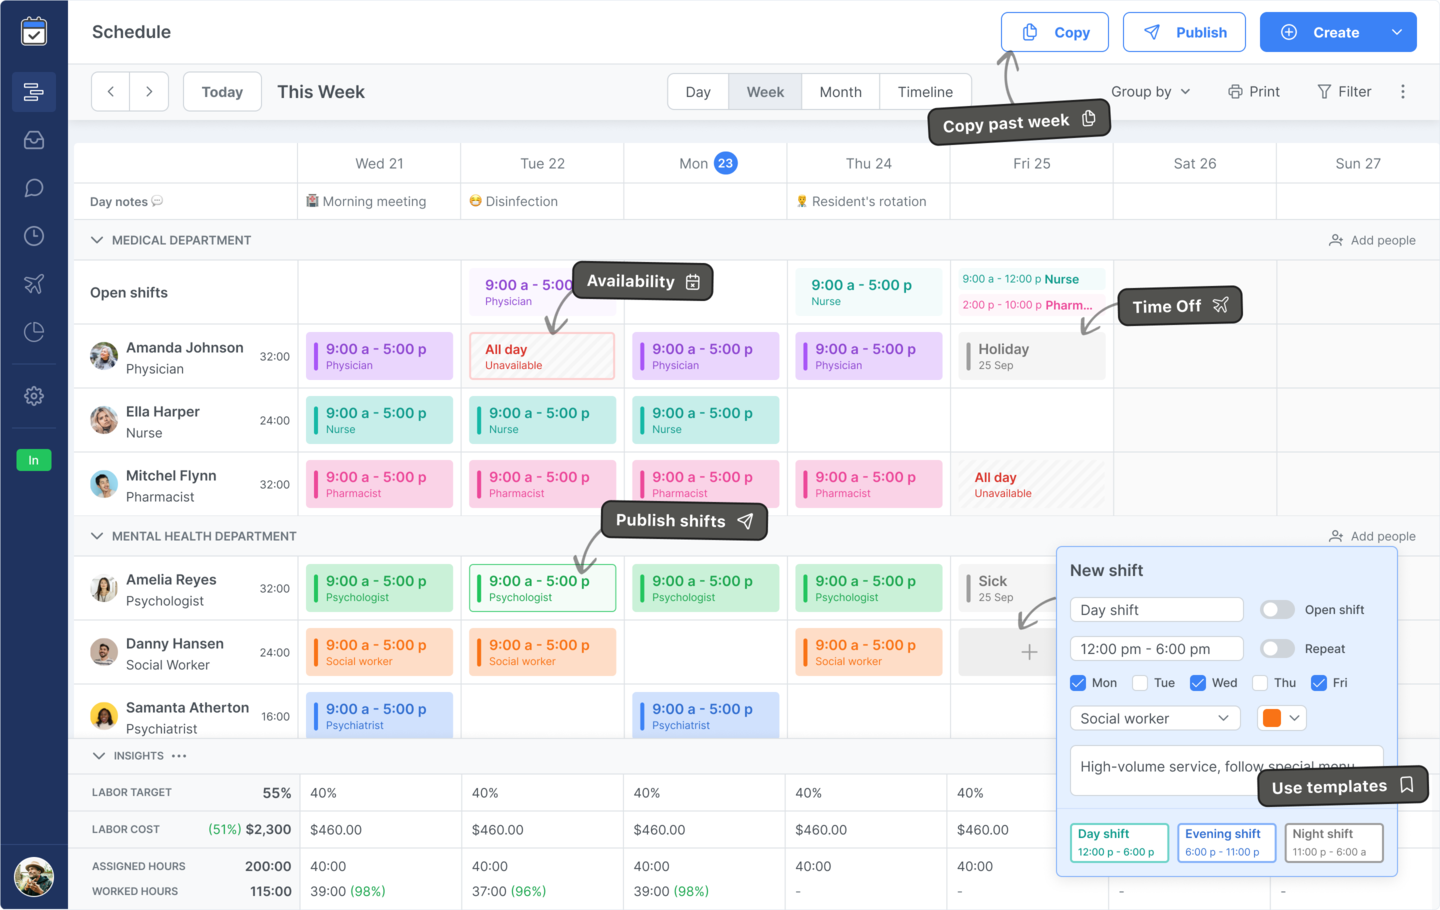This screenshot has height=910, width=1440.
Task: Check the Tue checkbox in New shift
Action: pyautogui.click(x=1140, y=682)
